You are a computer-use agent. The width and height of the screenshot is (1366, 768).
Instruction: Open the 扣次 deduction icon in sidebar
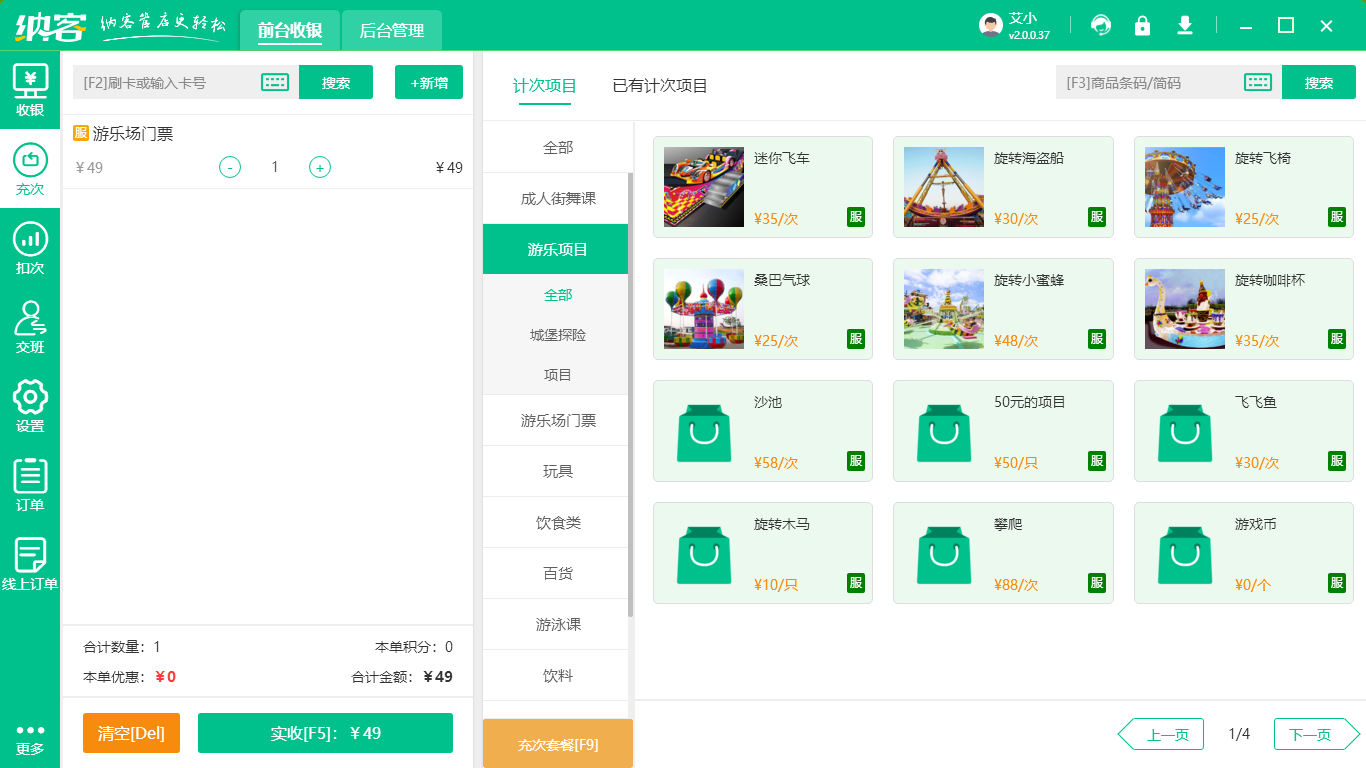pos(30,248)
